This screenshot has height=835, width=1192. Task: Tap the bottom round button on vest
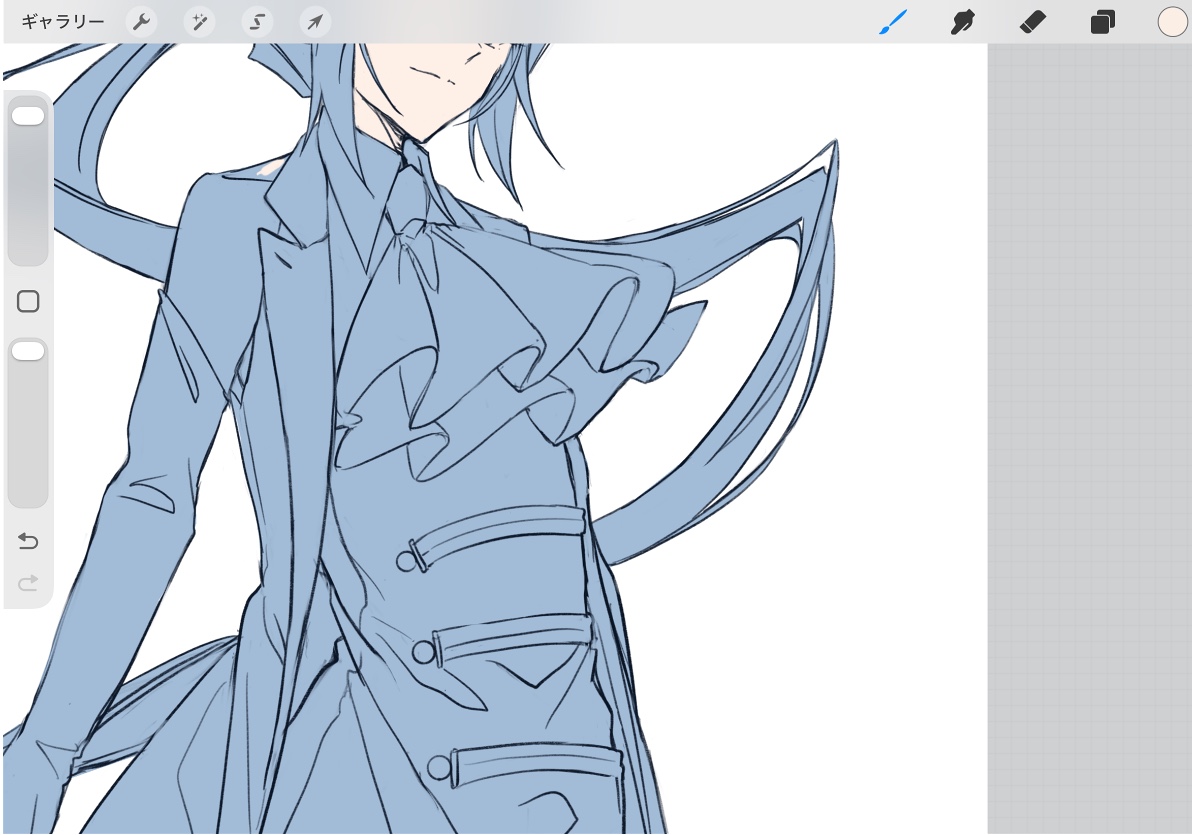pos(439,768)
